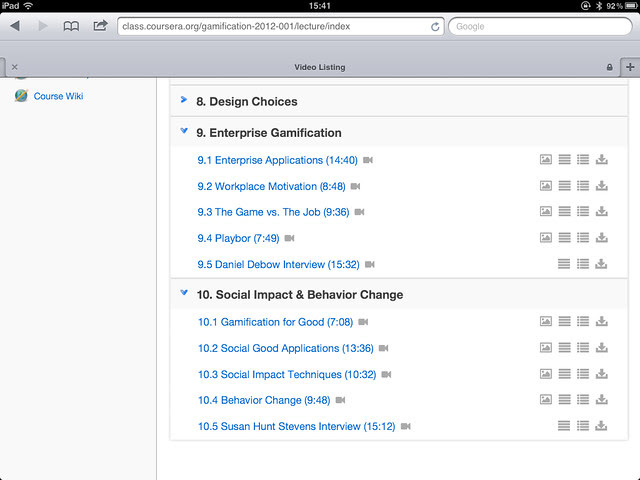Close the Video Listing tab
Viewport: 640px width, 480px height.
point(15,67)
